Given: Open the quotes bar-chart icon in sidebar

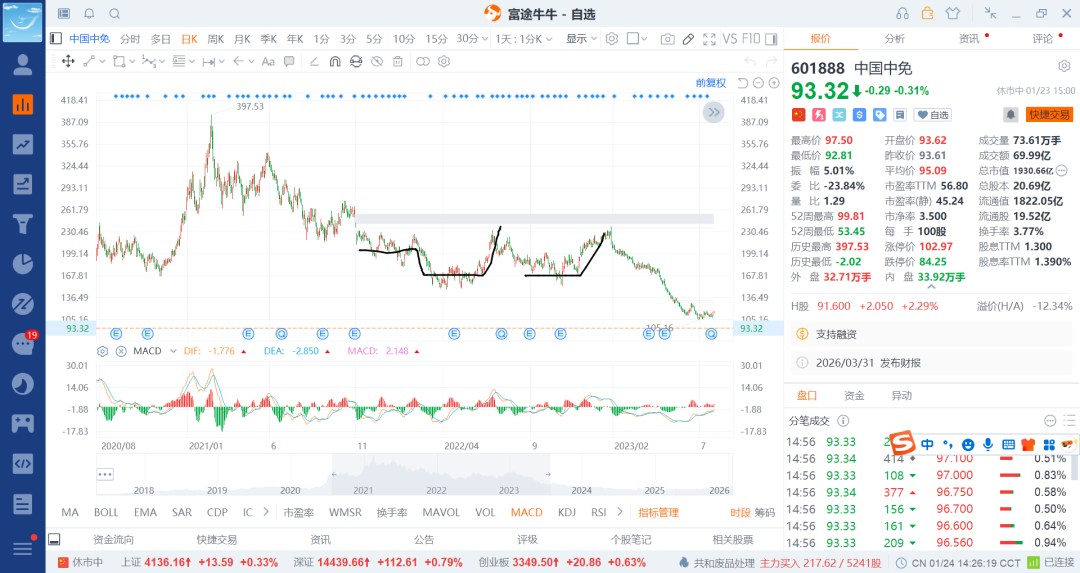Looking at the screenshot, I should pos(23,105).
